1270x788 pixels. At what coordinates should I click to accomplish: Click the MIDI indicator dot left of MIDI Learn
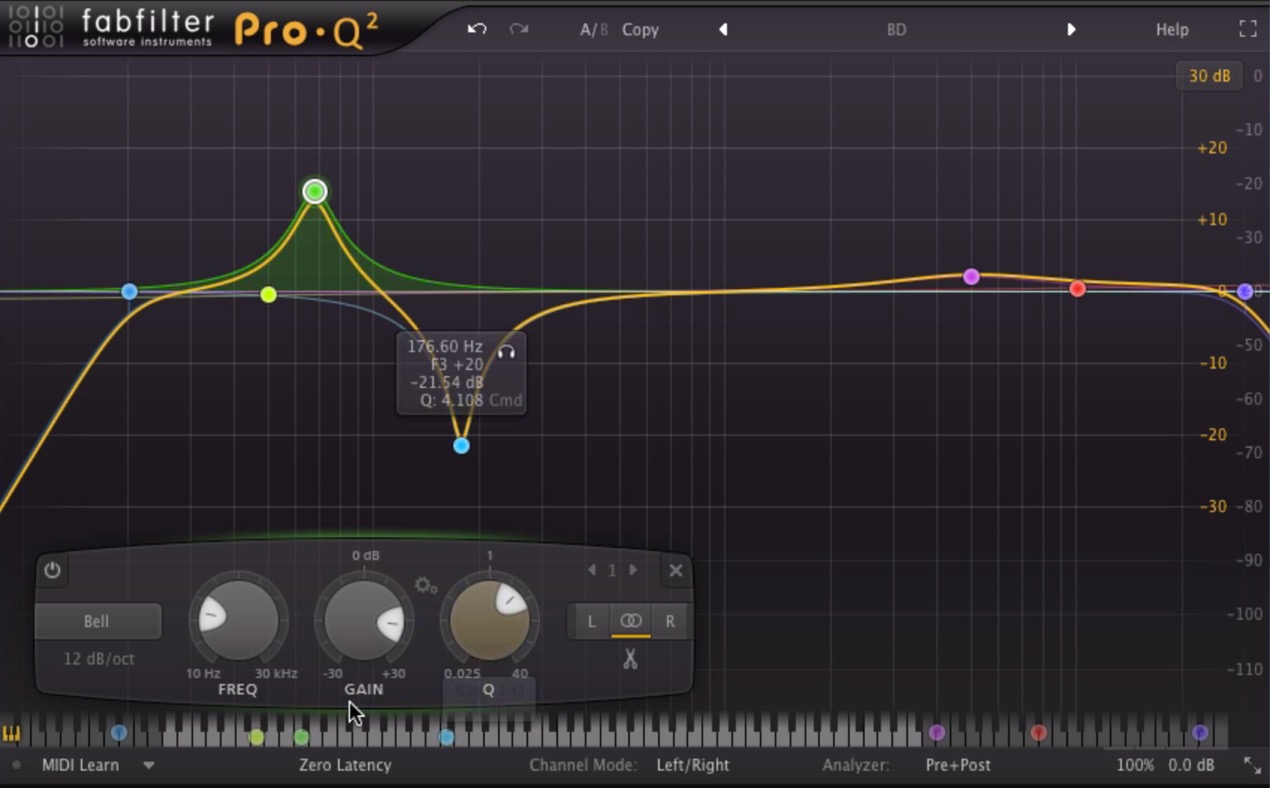point(17,765)
